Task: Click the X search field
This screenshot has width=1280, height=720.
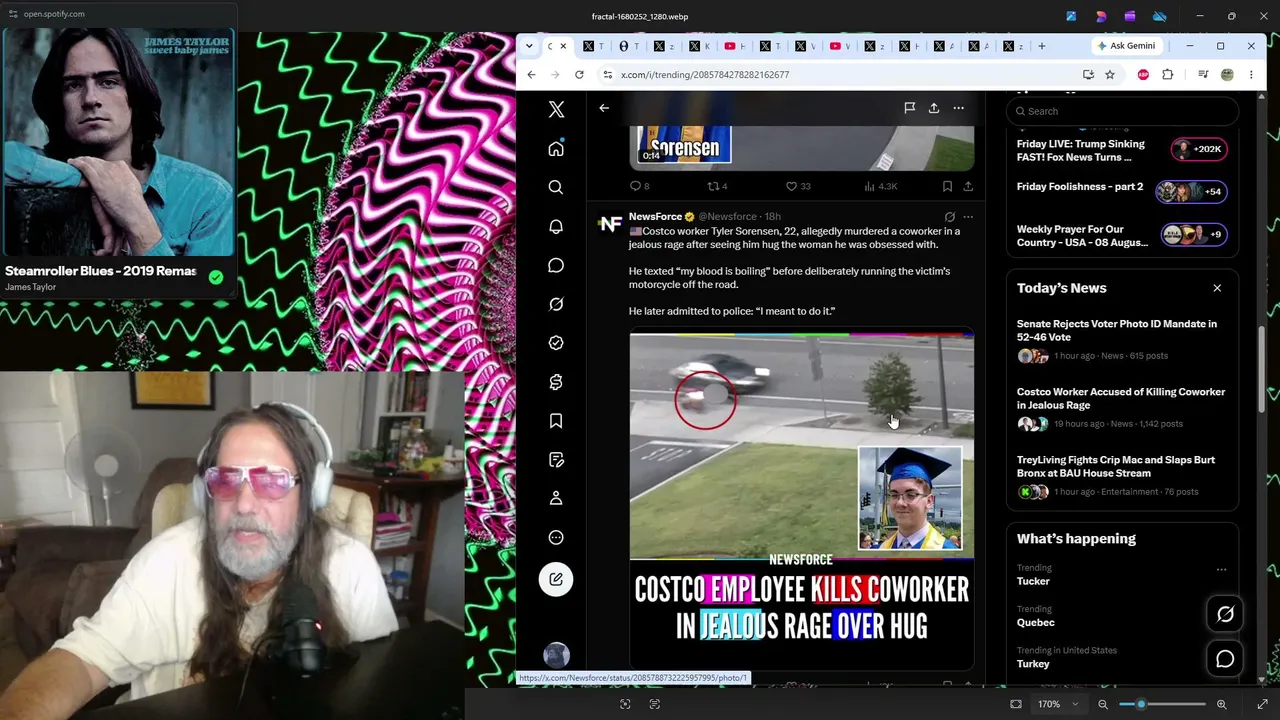Action: pyautogui.click(x=1122, y=111)
